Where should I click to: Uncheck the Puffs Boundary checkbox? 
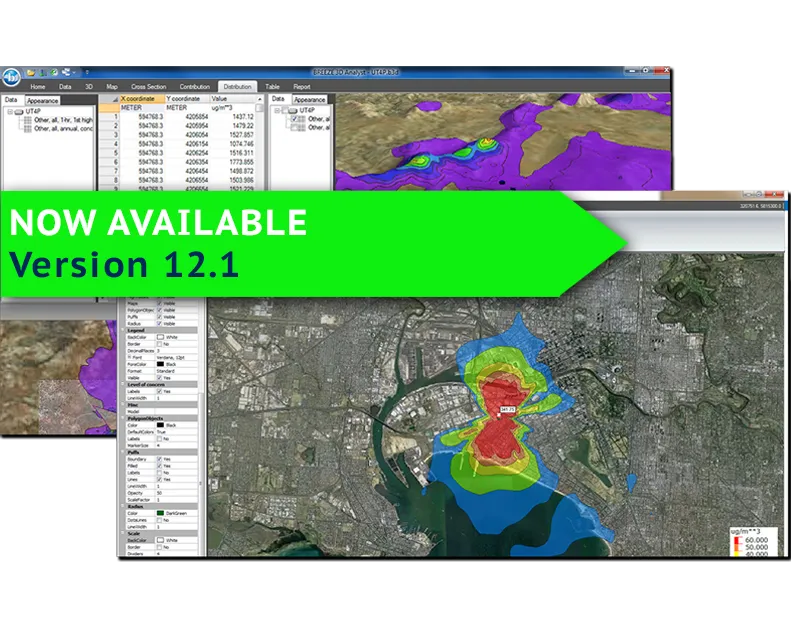(x=160, y=458)
